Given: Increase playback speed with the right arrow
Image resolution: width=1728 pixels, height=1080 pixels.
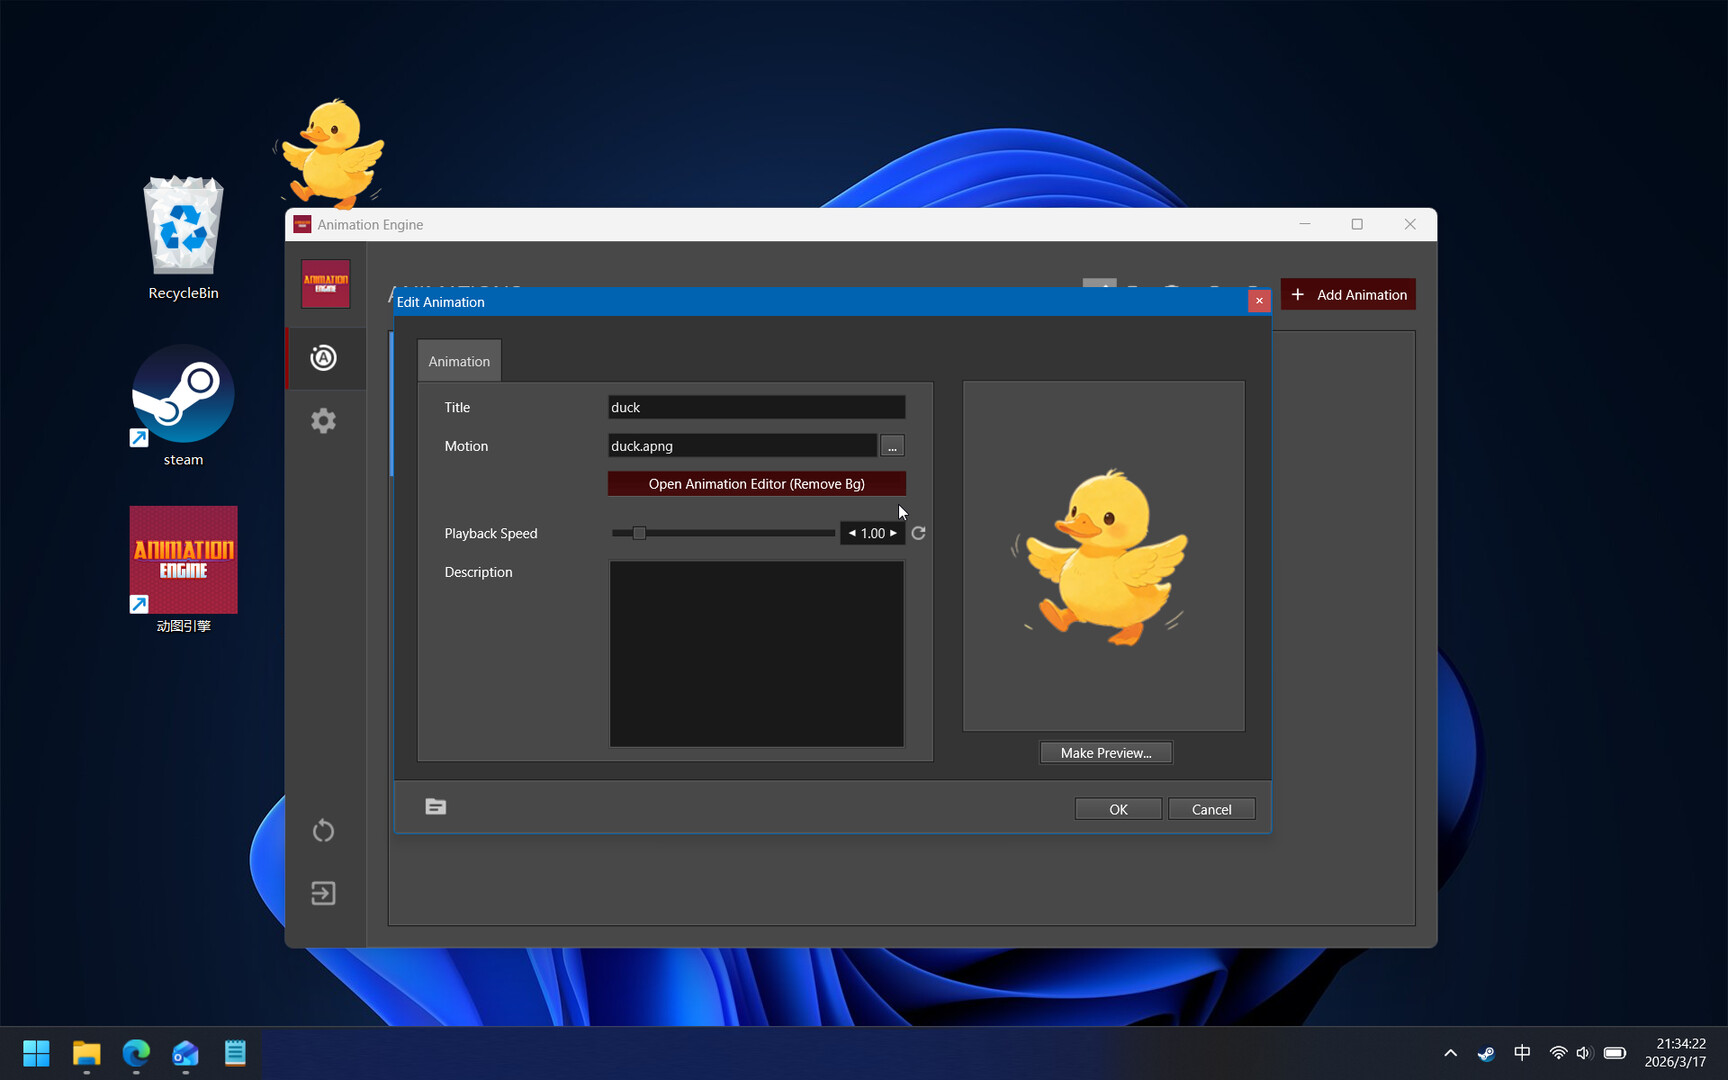Looking at the screenshot, I should [893, 533].
